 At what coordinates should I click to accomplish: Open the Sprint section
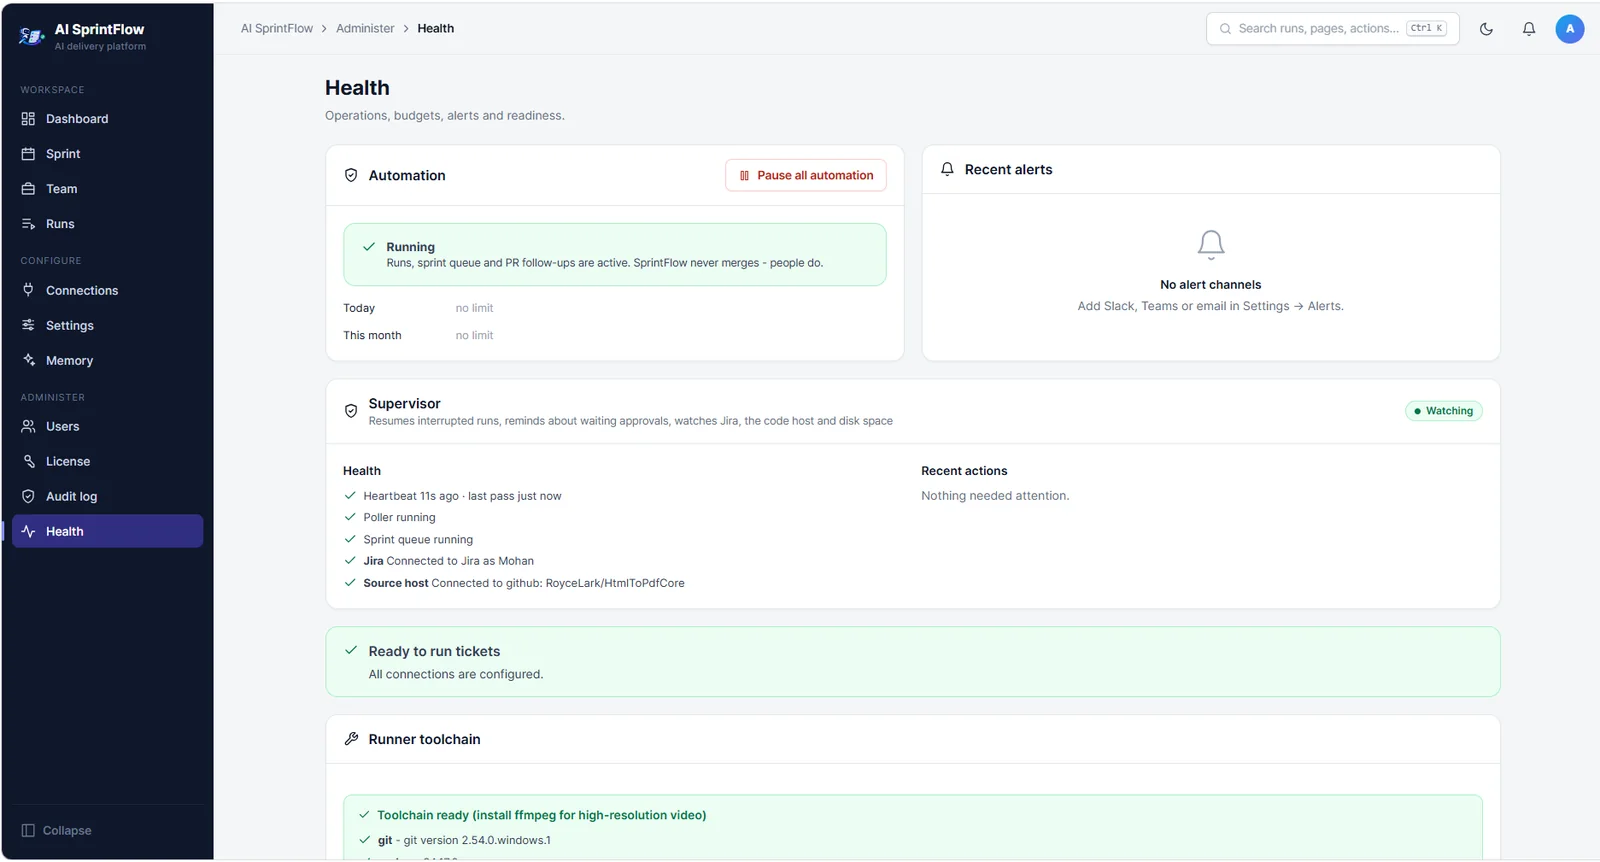pos(107,154)
